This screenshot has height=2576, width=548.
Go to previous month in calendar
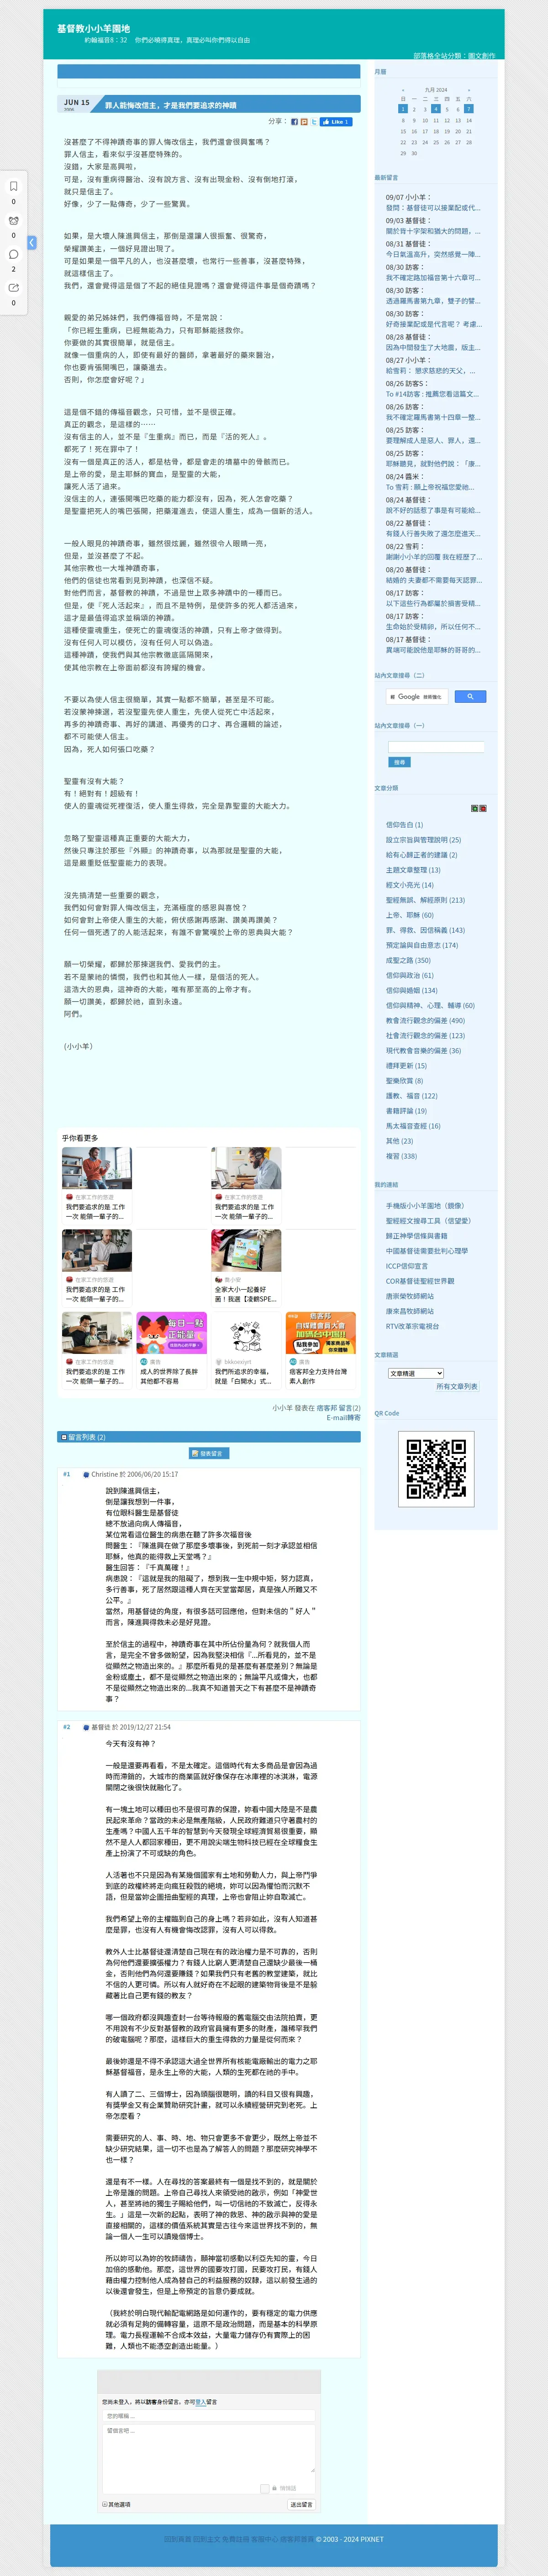(403, 90)
